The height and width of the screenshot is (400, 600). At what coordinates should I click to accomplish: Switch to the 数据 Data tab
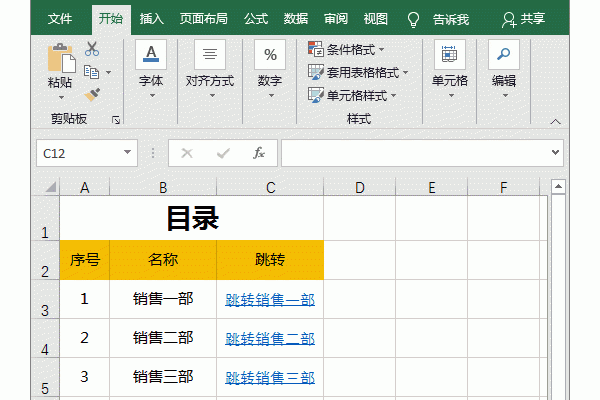click(296, 19)
